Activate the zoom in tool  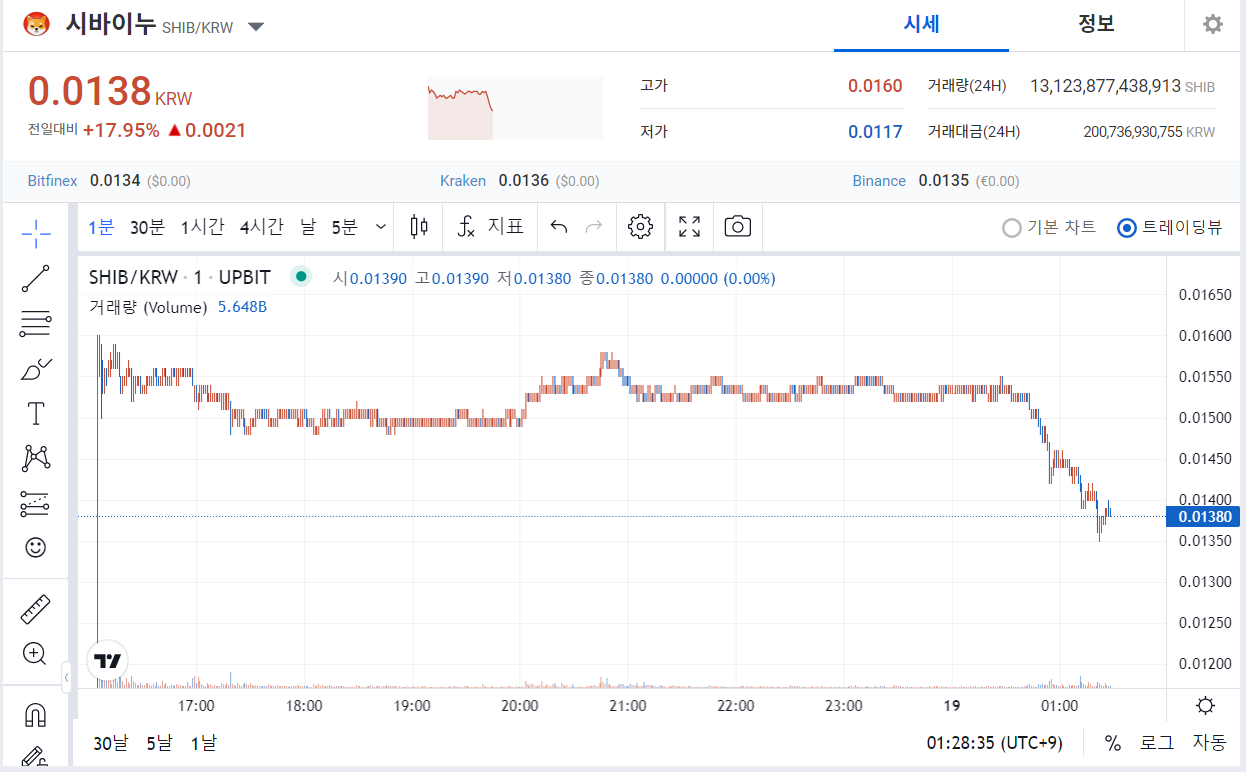[35, 654]
